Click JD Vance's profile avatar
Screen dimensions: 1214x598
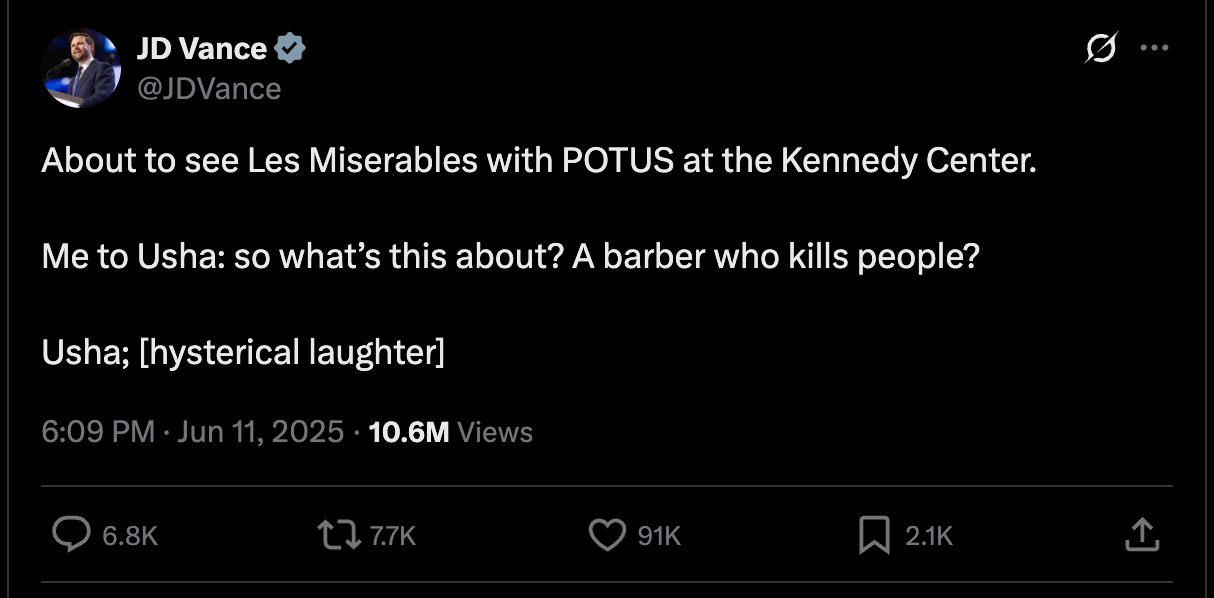point(80,67)
